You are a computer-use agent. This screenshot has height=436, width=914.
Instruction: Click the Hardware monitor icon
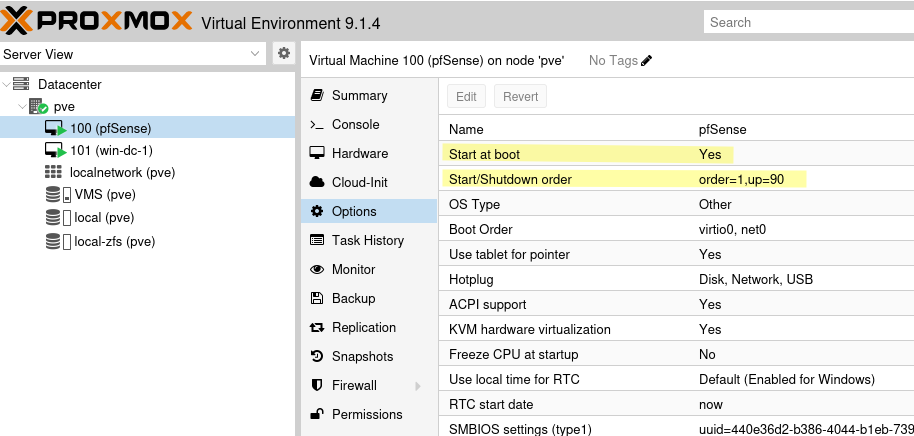tap(317, 153)
